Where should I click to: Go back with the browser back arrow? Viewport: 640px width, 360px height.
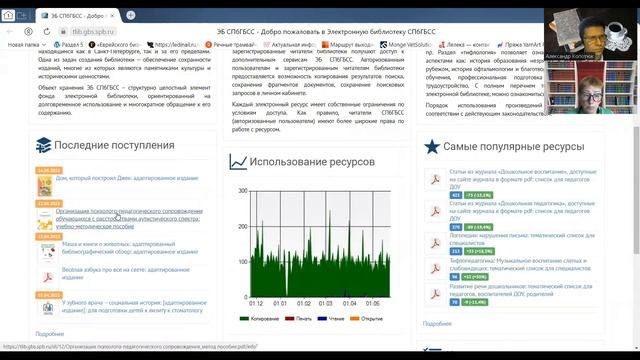pyautogui.click(x=10, y=31)
